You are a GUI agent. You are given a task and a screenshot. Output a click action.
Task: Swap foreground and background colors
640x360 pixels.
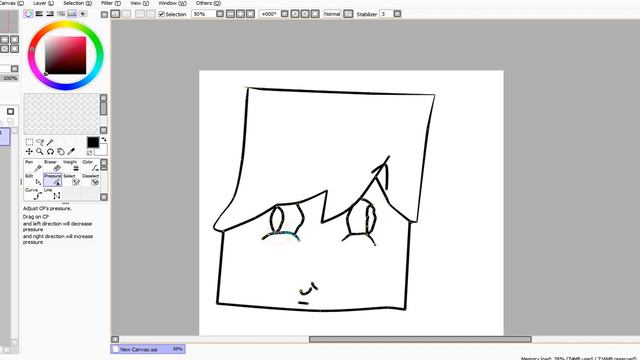click(x=104, y=140)
